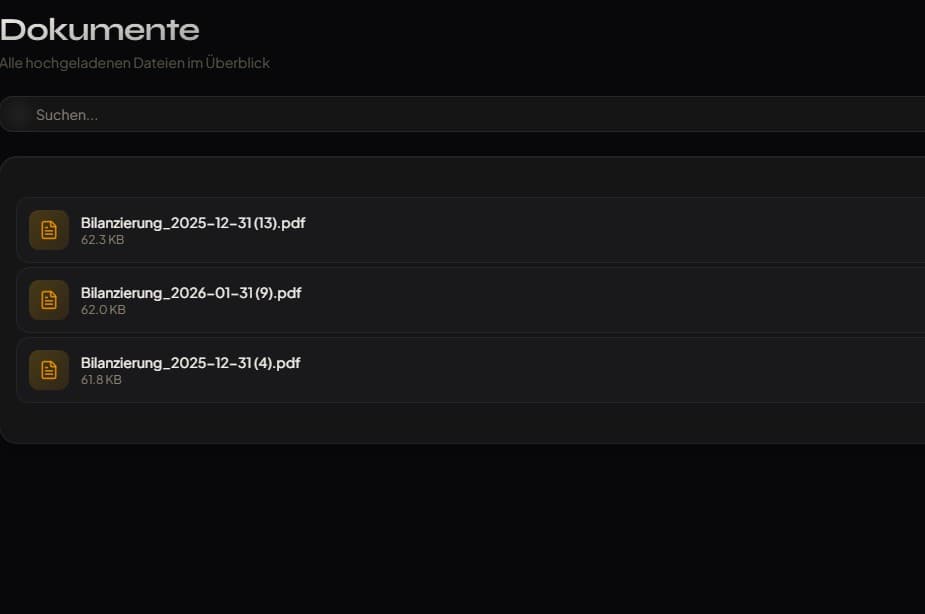Image resolution: width=925 pixels, height=614 pixels.
Task: Open the file name Bilanzierung_2026-01-31 (9).pdf
Action: coord(191,293)
